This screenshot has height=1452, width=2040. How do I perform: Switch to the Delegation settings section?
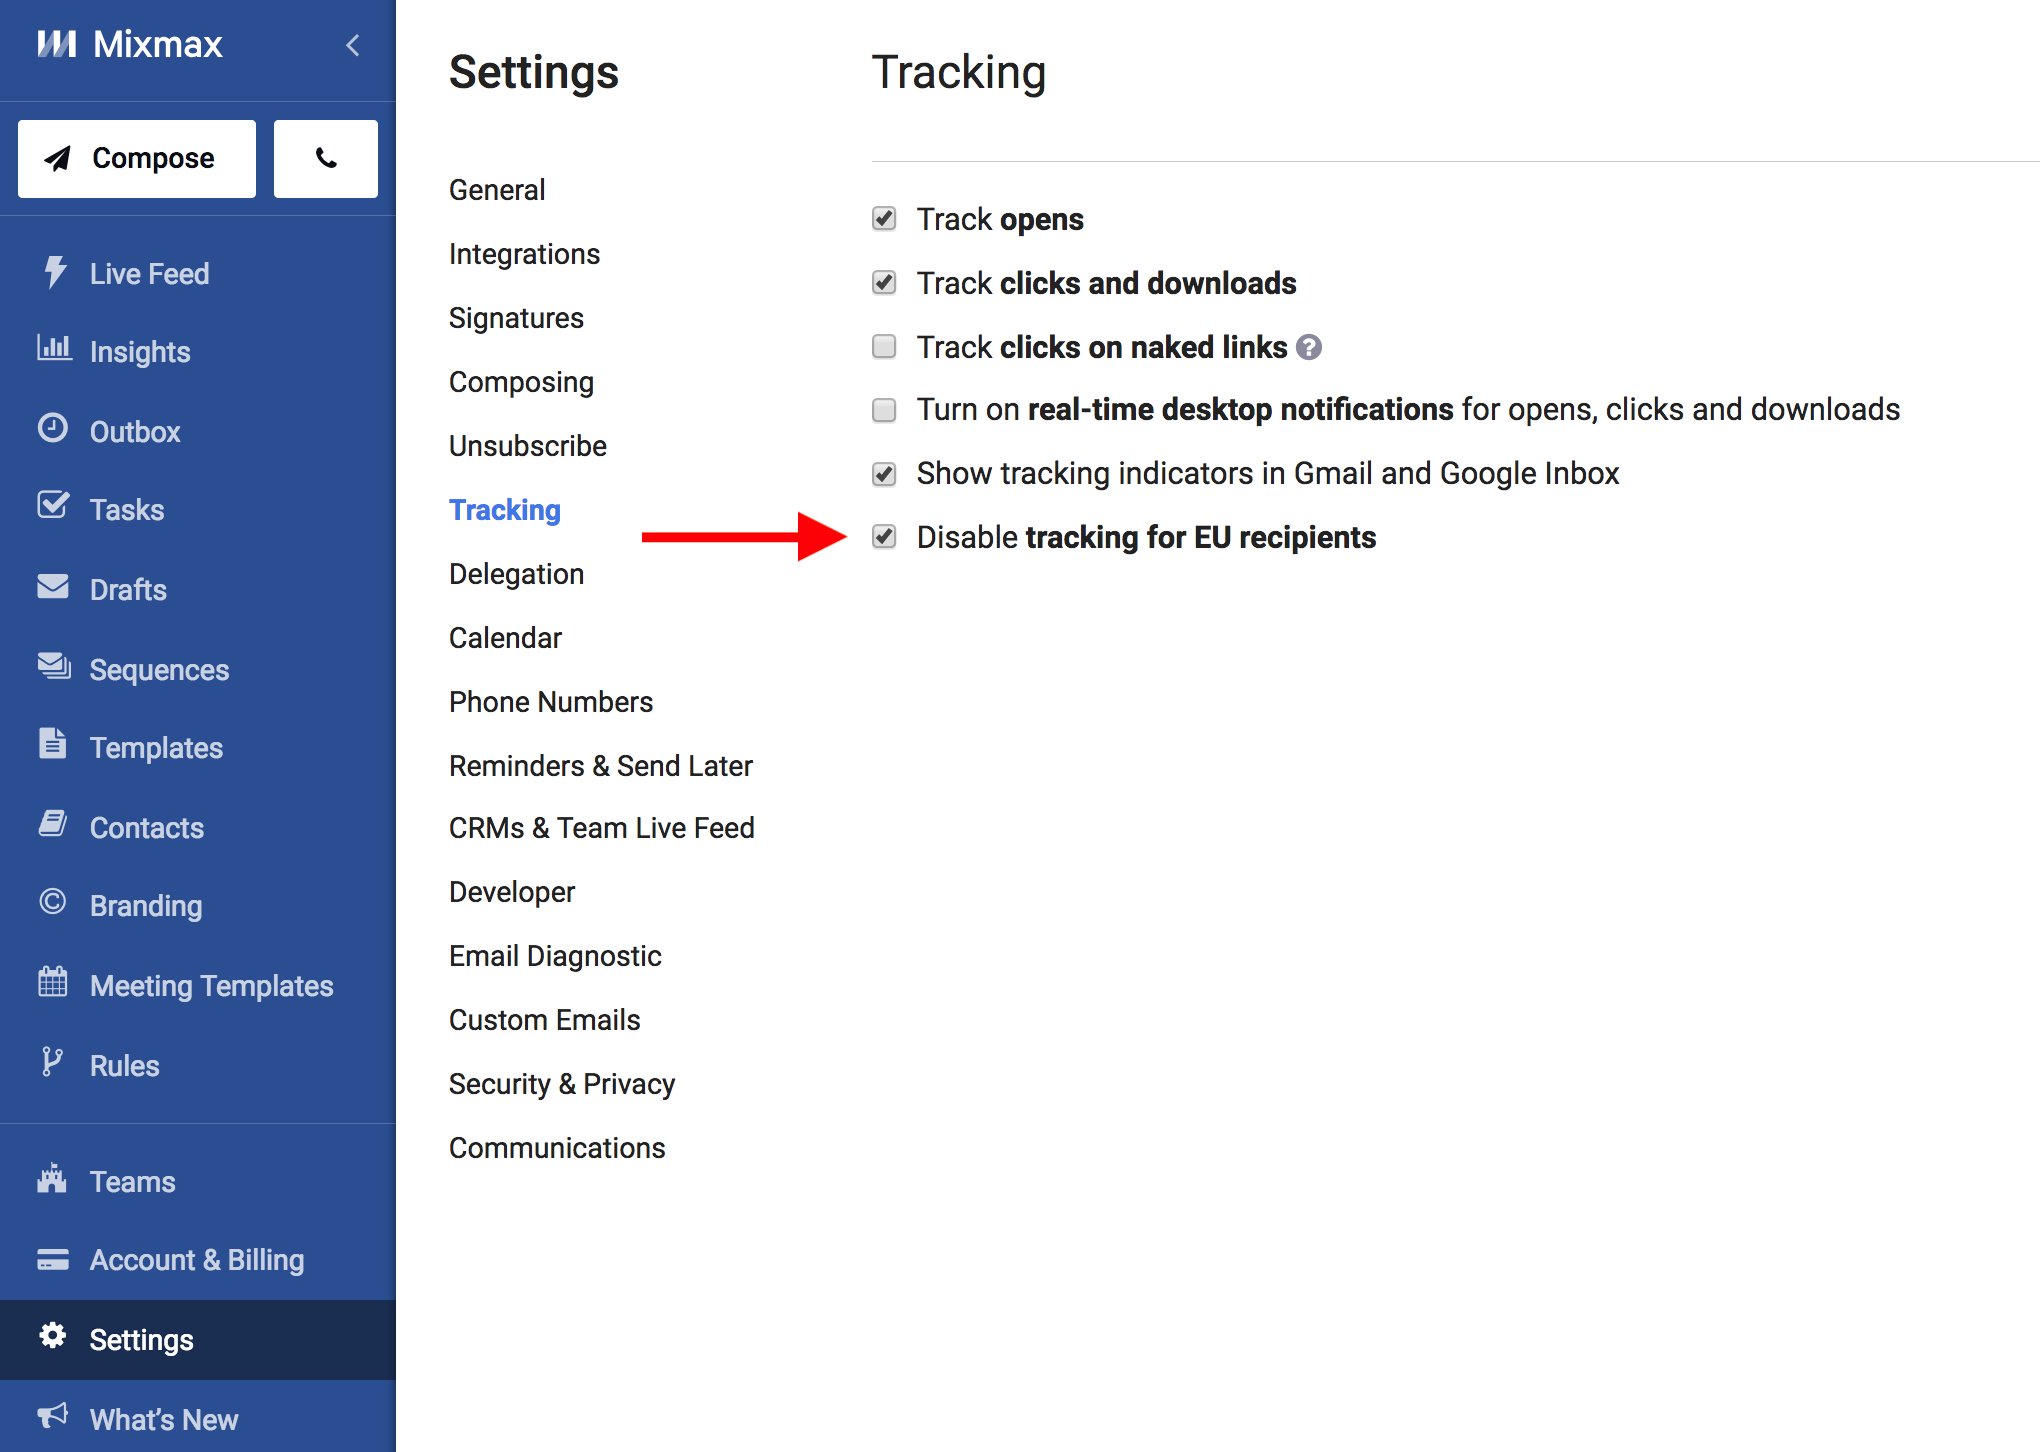click(x=516, y=573)
